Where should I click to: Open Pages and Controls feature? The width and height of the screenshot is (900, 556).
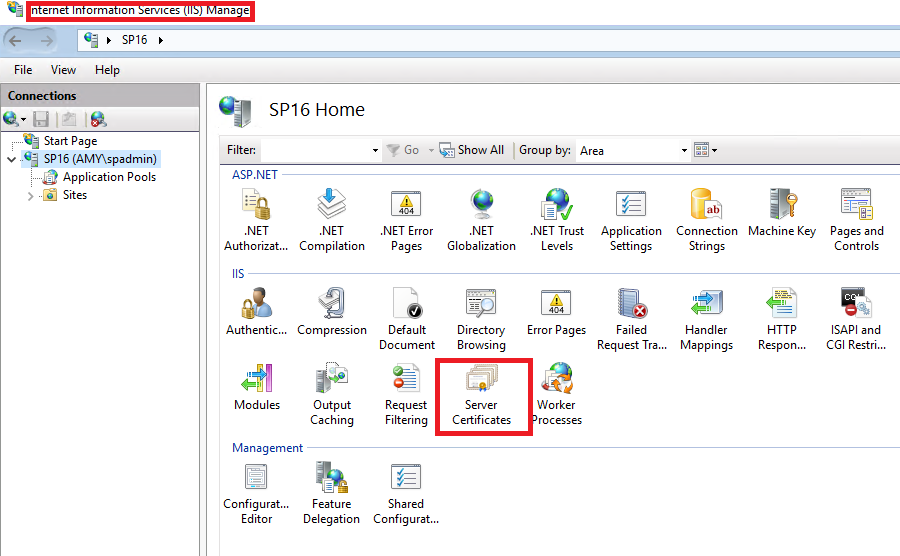pos(856,220)
